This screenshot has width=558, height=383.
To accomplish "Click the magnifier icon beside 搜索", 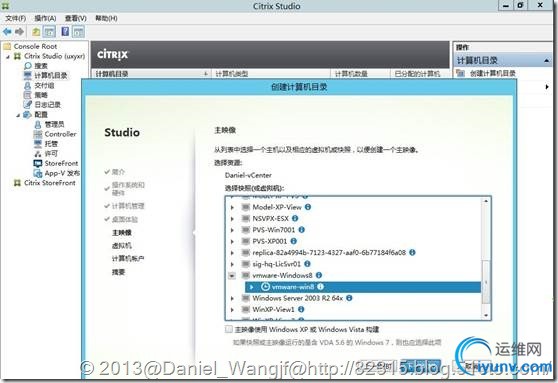I will (x=28, y=66).
